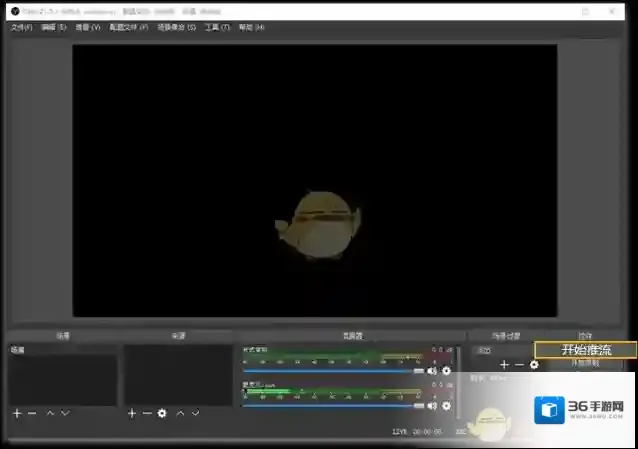Viewport: 638px width, 449px height.
Task: Move scene up in Scenes list
Action: coord(50,413)
